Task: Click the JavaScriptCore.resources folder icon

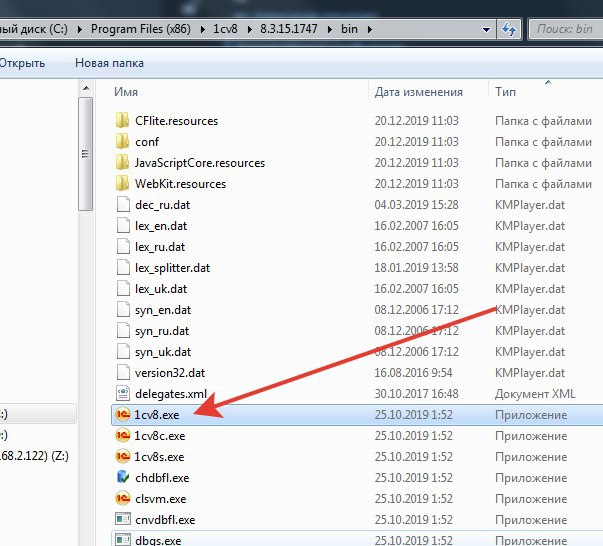Action: click(123, 162)
